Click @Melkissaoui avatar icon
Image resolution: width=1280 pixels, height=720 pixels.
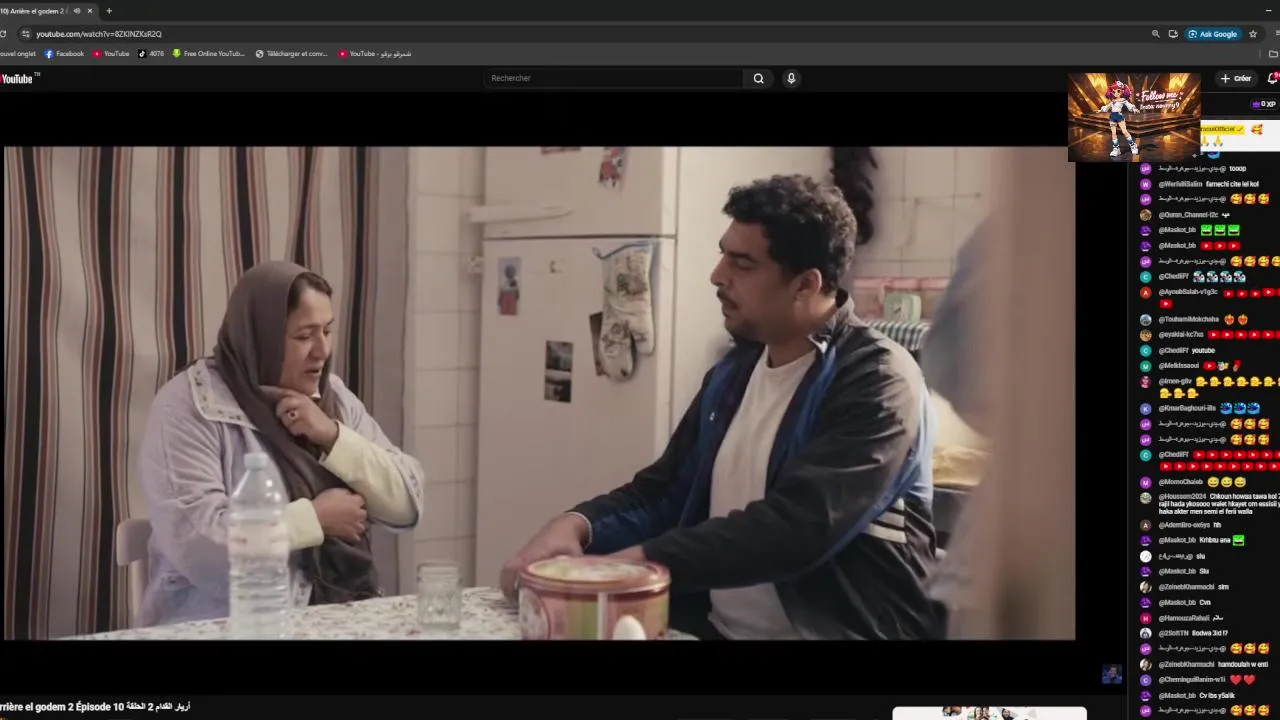1146,366
